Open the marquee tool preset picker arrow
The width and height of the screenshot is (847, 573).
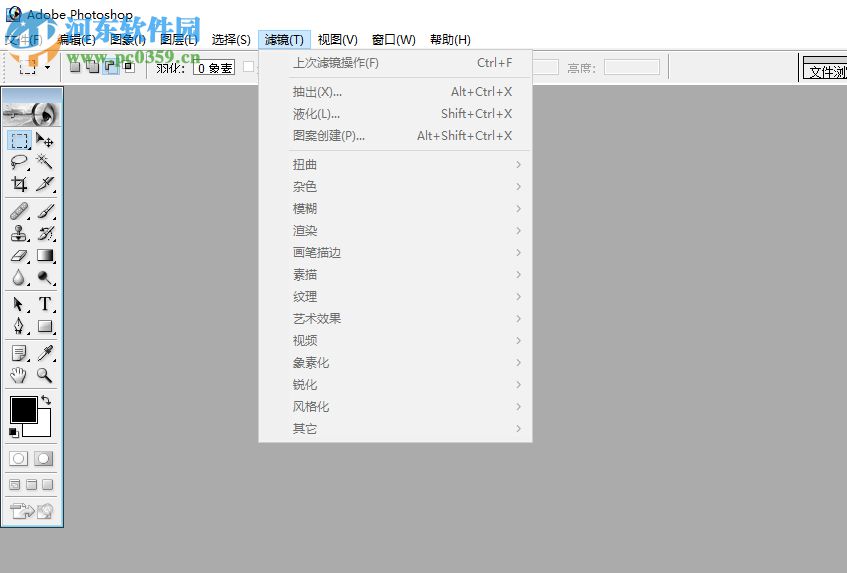point(47,68)
